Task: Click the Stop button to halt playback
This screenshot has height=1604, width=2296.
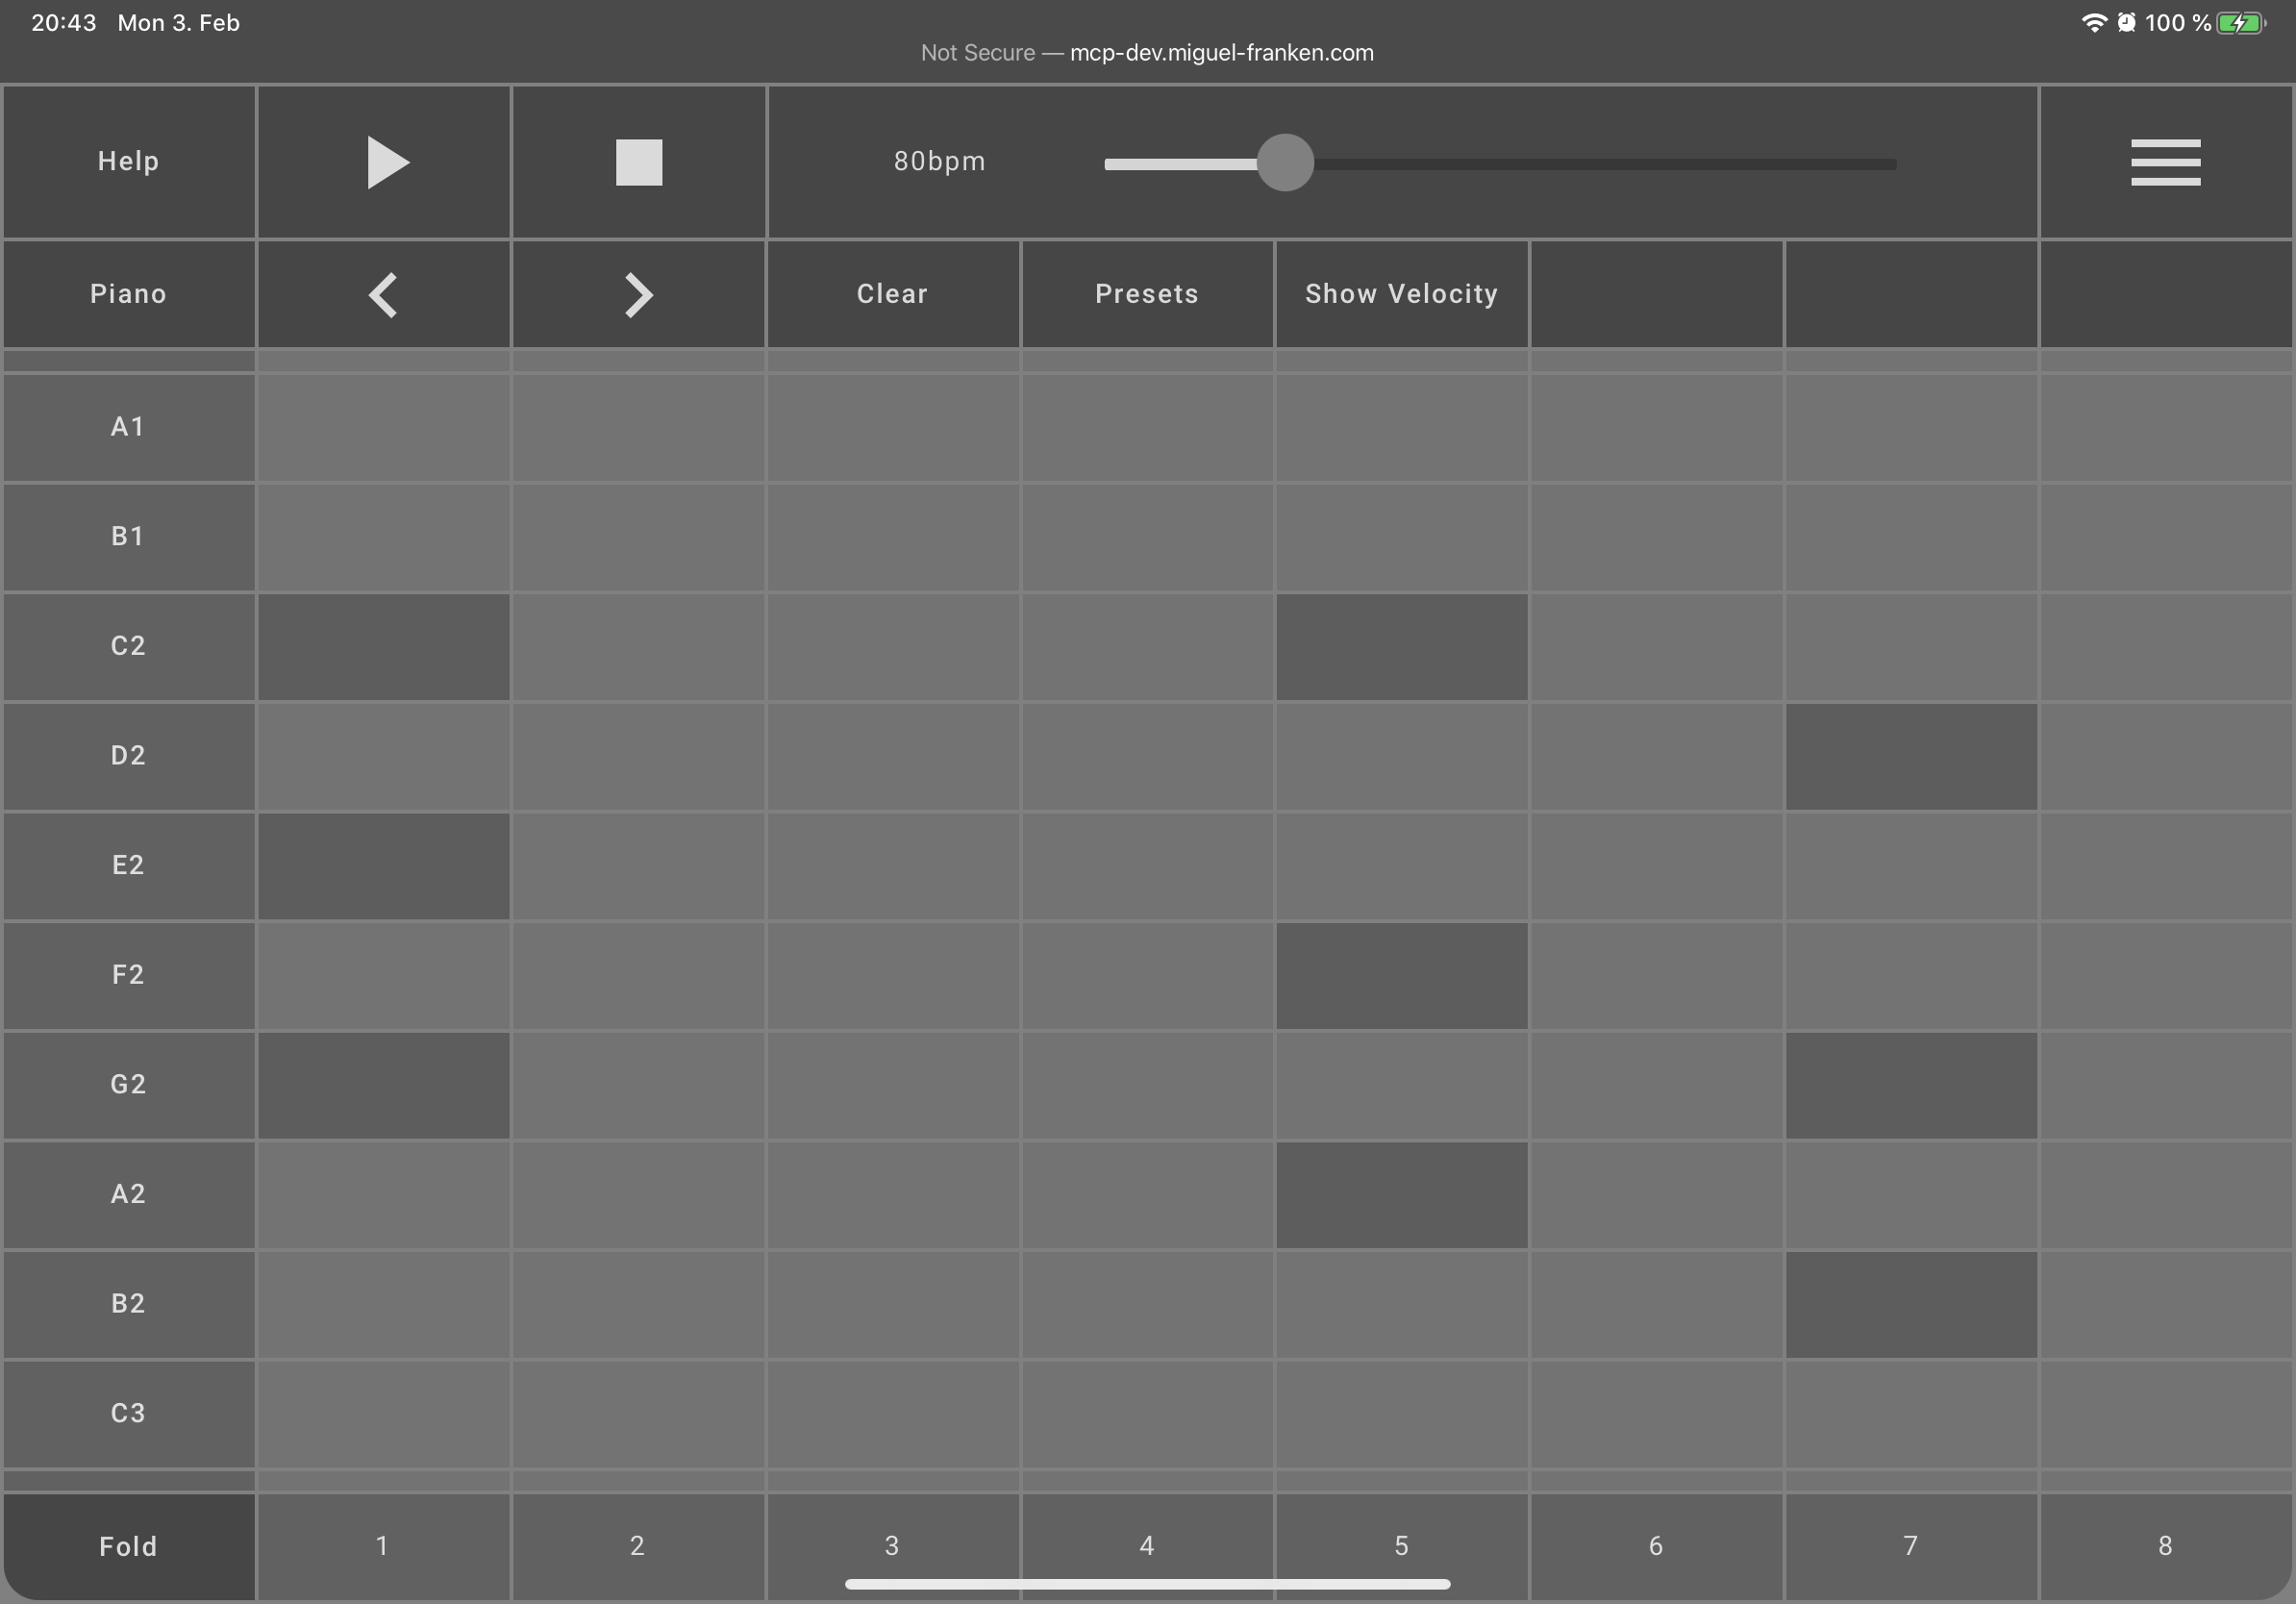Action: (636, 161)
